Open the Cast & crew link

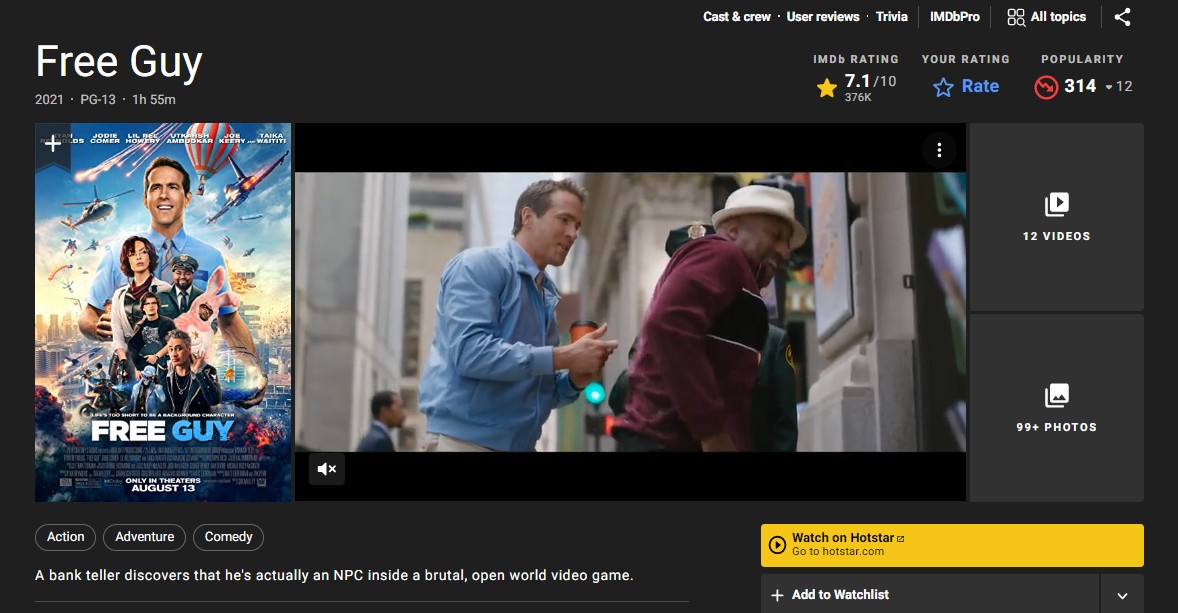tap(737, 17)
